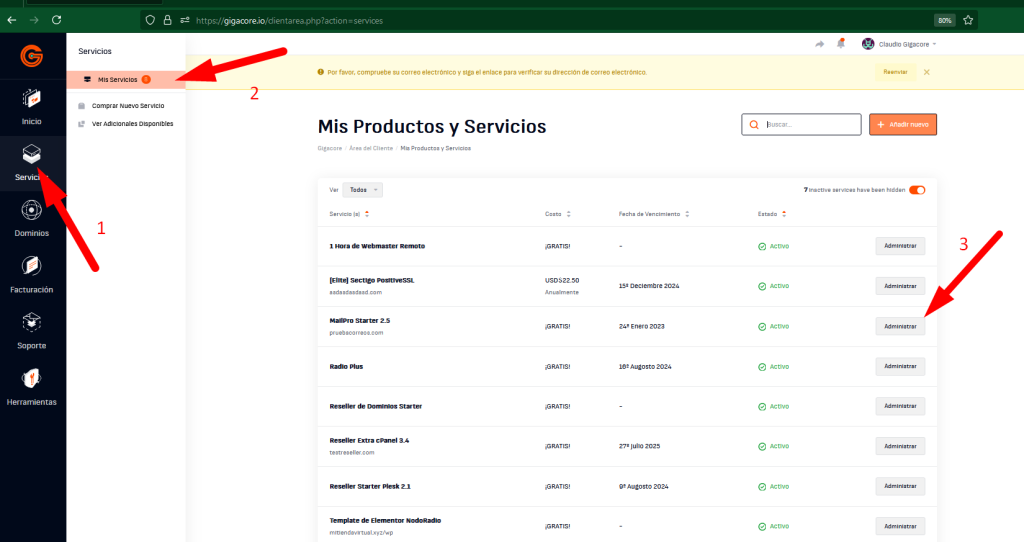The image size is (1024, 542).
Task: Click into the Buscar search field
Action: tap(809, 124)
